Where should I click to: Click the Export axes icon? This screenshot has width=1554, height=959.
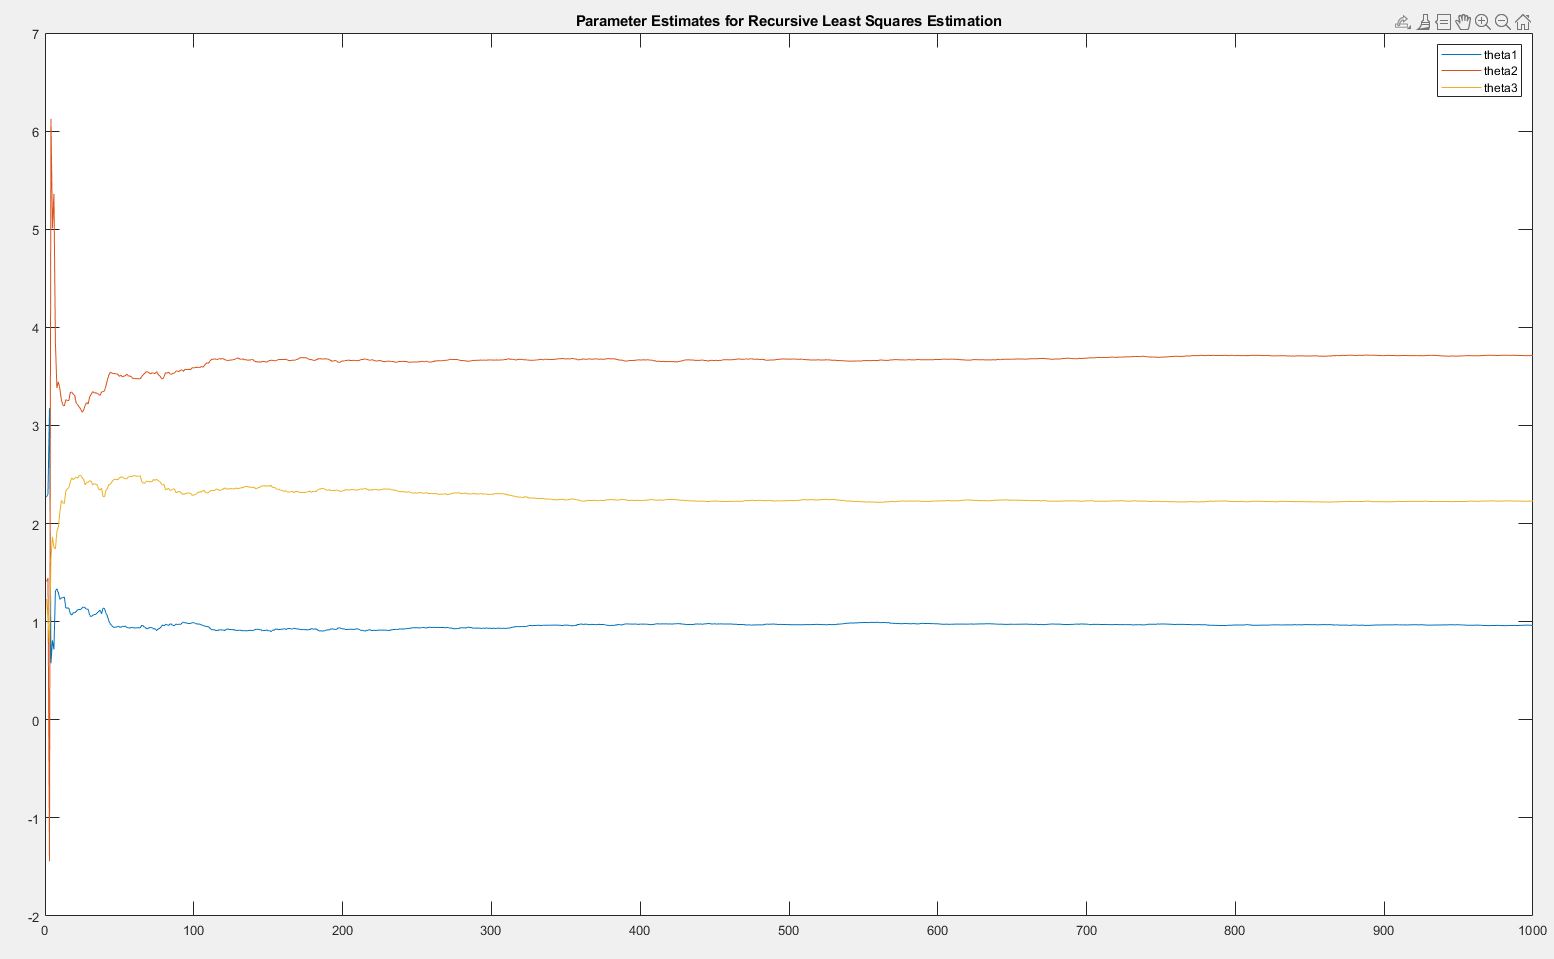pos(1402,22)
